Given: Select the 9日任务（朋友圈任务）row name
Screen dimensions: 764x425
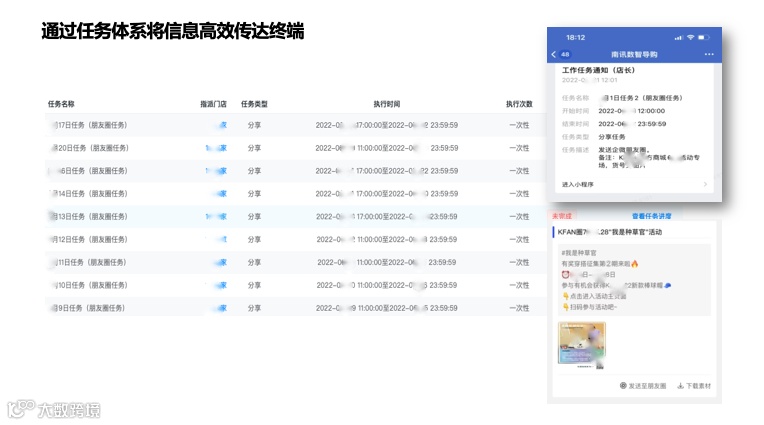Looking at the screenshot, I should 88,309.
